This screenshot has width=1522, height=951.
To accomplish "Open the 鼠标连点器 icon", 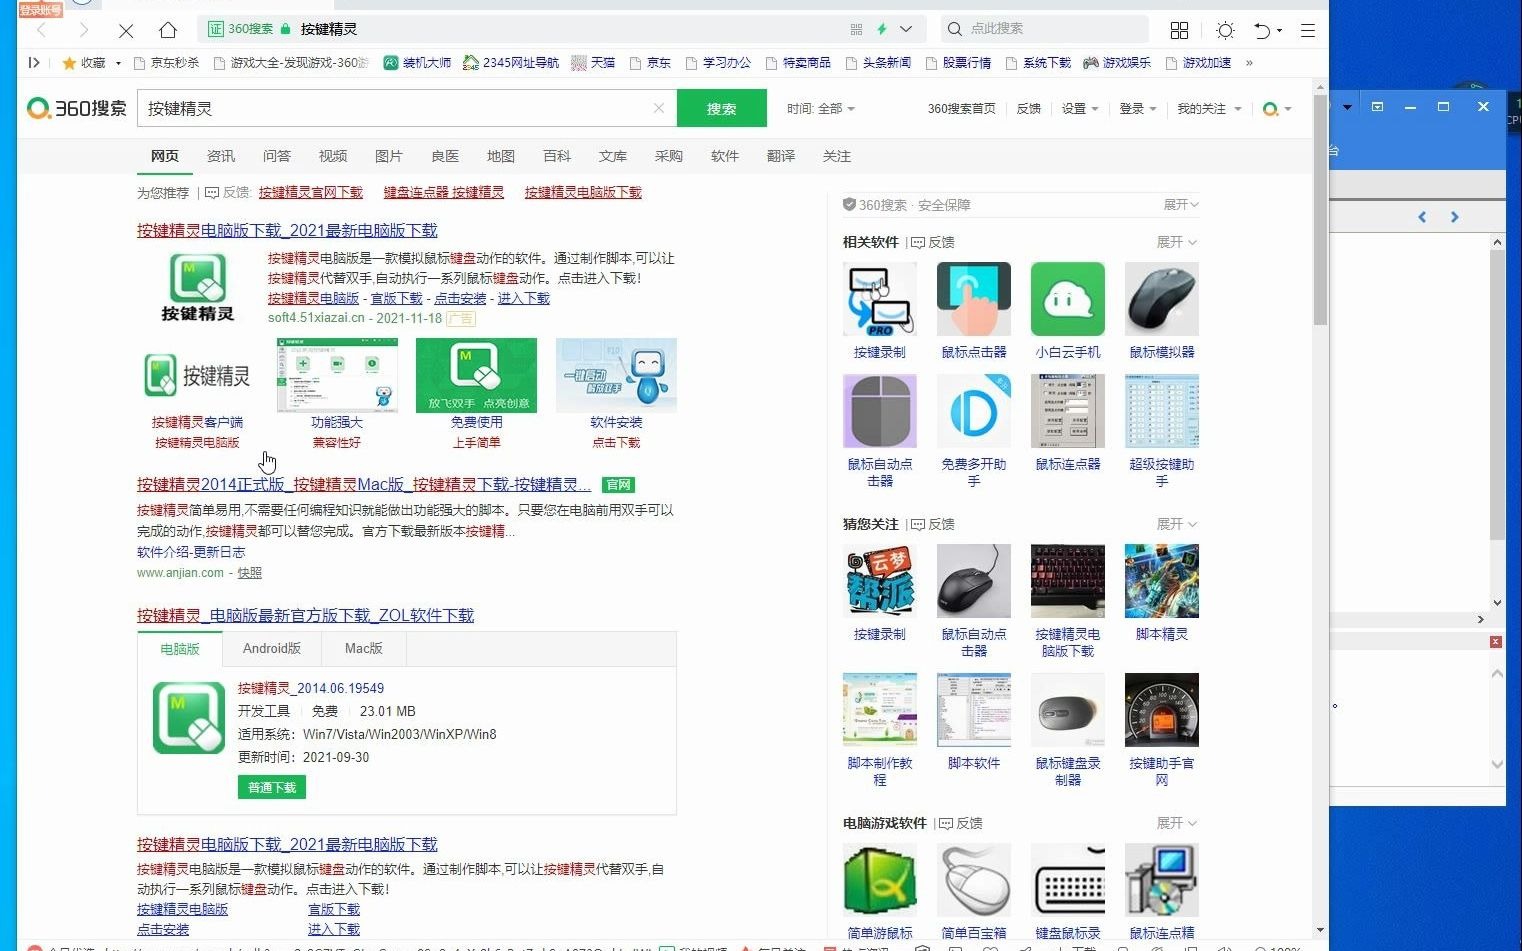I will (x=1068, y=411).
